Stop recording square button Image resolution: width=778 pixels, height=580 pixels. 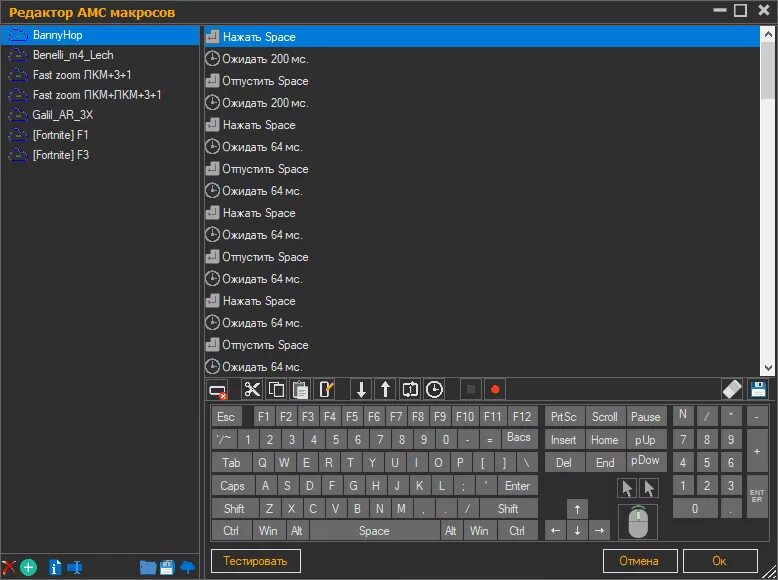[471, 389]
